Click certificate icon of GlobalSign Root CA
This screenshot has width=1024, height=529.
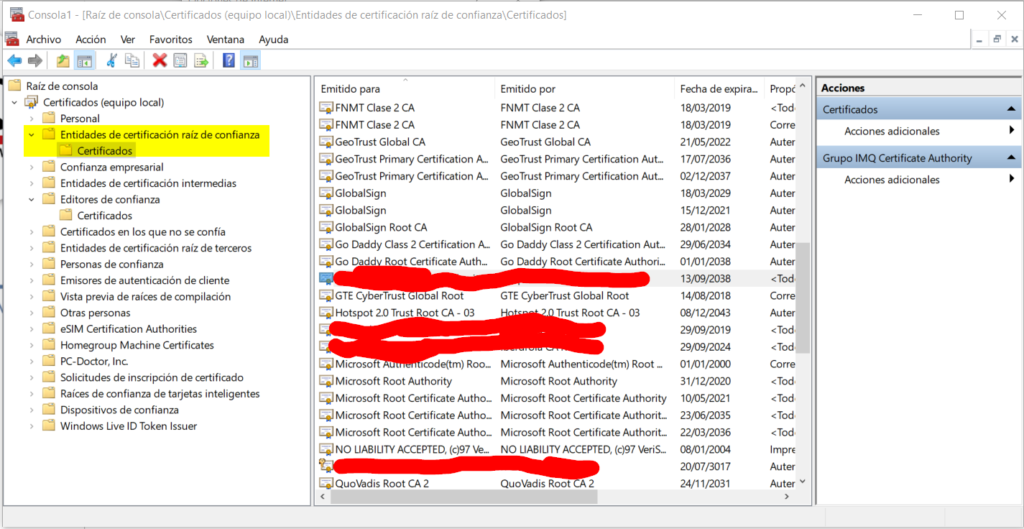326,227
